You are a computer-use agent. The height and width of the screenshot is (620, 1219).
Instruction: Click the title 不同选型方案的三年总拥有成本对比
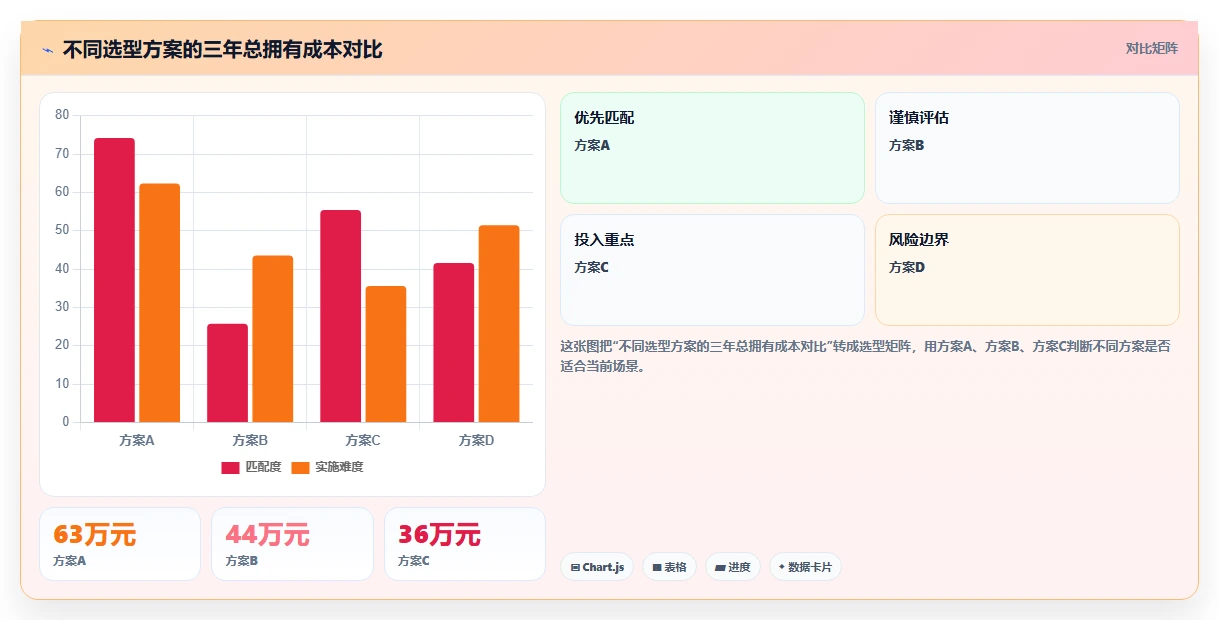pos(222,50)
